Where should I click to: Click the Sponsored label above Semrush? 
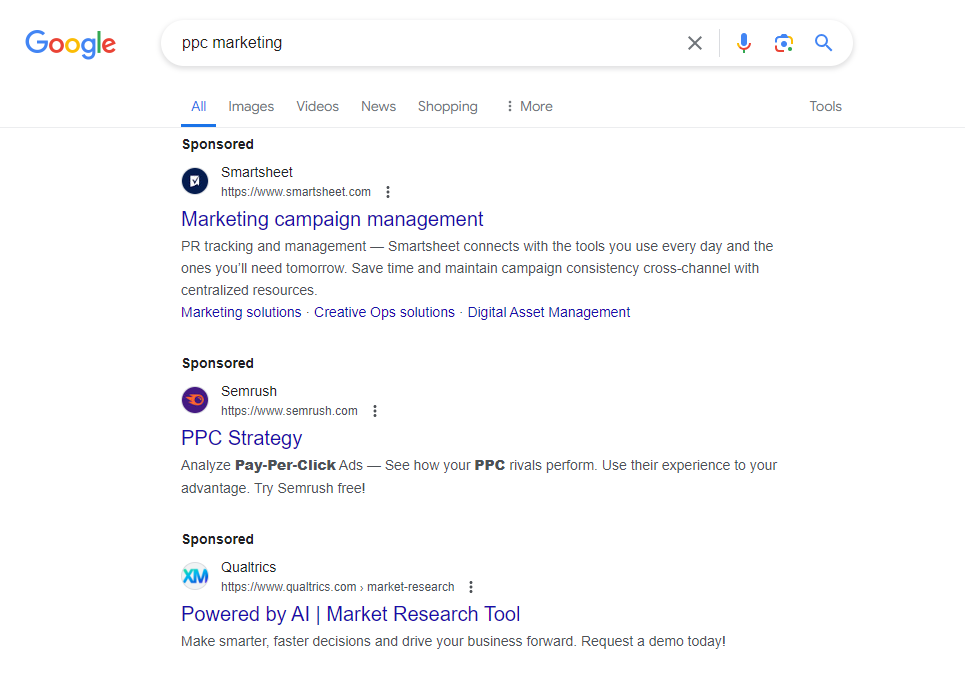218,364
